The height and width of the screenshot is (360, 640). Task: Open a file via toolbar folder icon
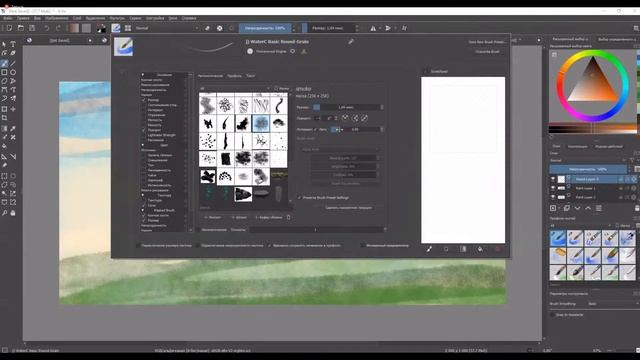(x=20, y=28)
